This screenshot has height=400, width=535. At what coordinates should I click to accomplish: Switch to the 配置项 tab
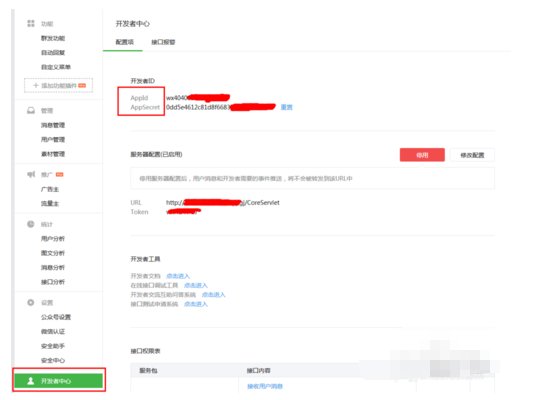tap(125, 42)
